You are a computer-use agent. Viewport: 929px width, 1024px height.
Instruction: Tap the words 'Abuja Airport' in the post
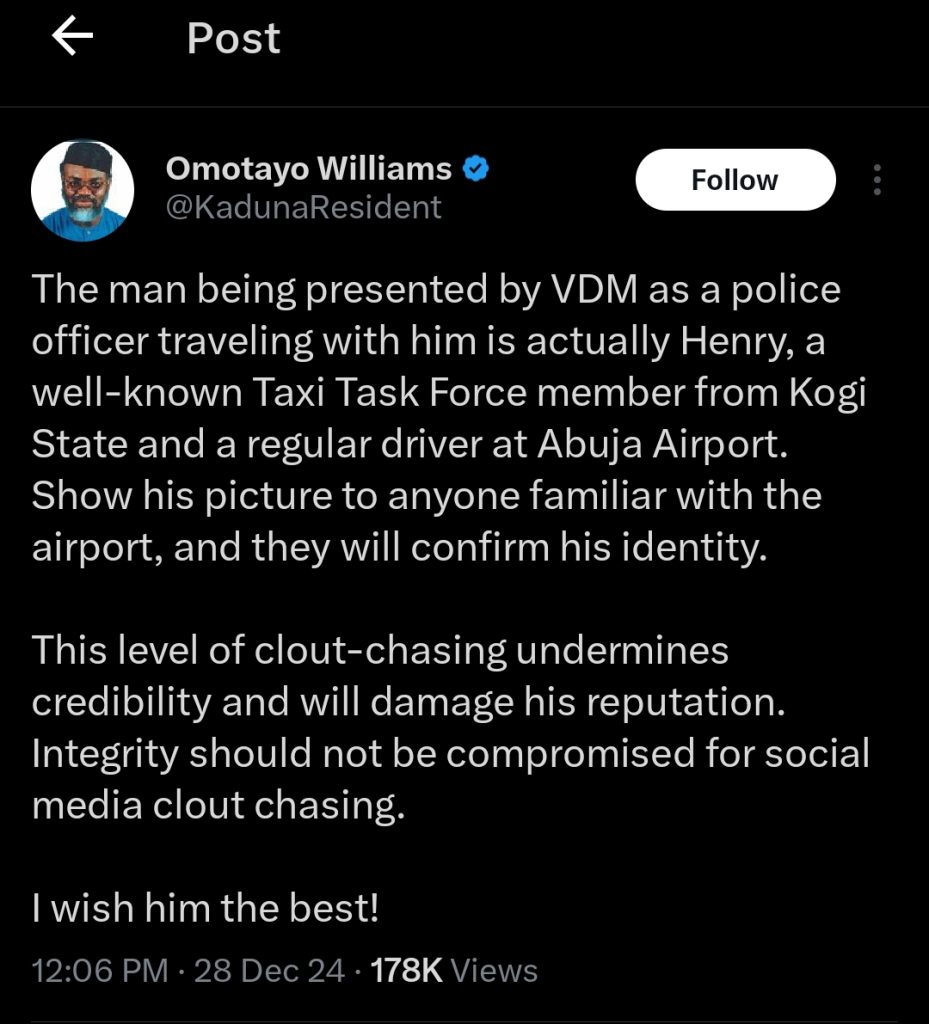coord(662,444)
